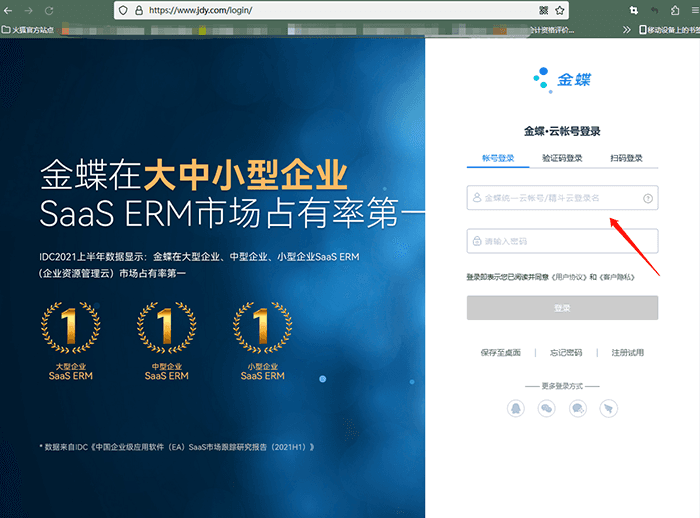Viewport: 700px width, 518px height.
Task: Log in with paper-plane 云之家 icon
Action: [x=608, y=408]
